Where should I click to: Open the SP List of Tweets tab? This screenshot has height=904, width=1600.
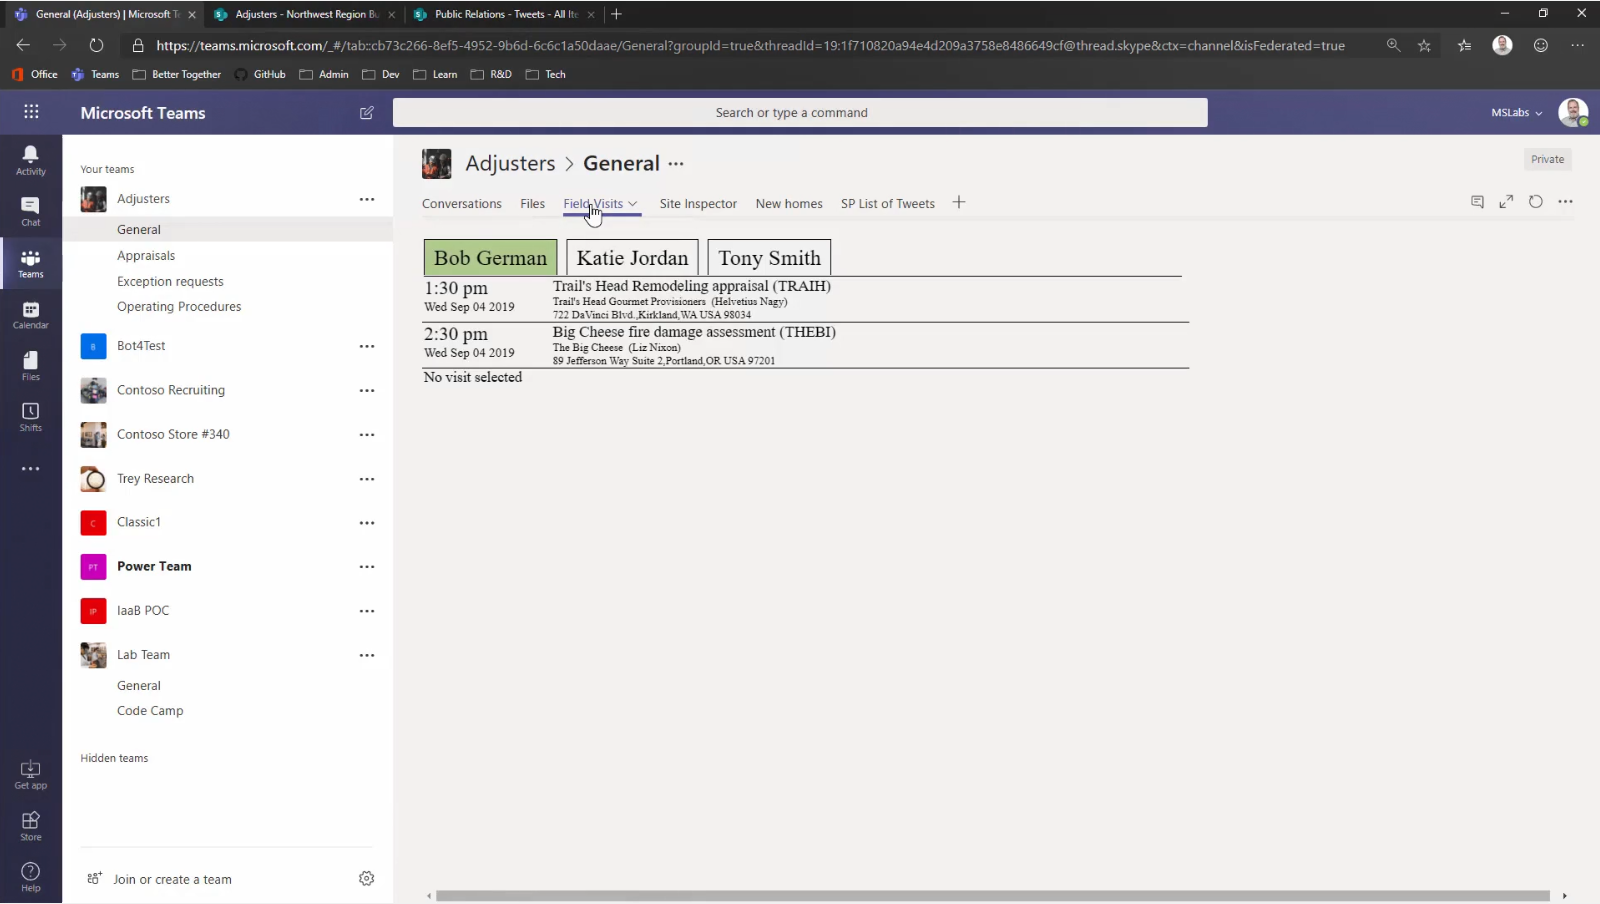[x=888, y=204]
